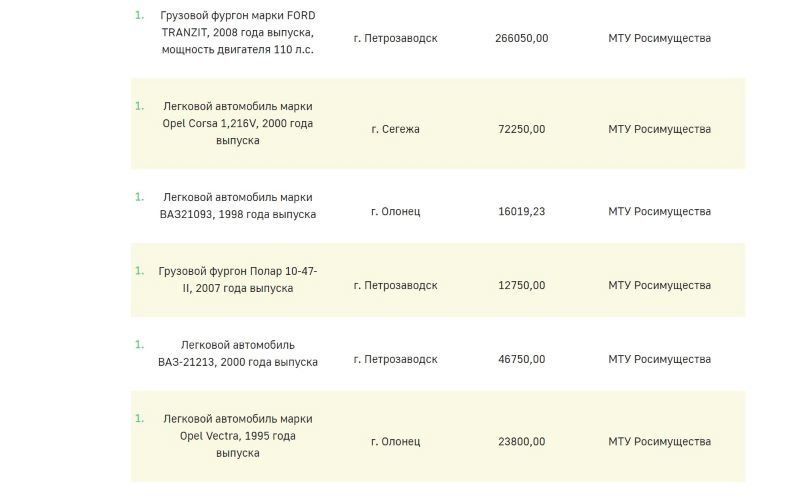This screenshot has width=800, height=496.
Task: Click МТУ Росимущества in Opel Corsa row
Action: [659, 129]
